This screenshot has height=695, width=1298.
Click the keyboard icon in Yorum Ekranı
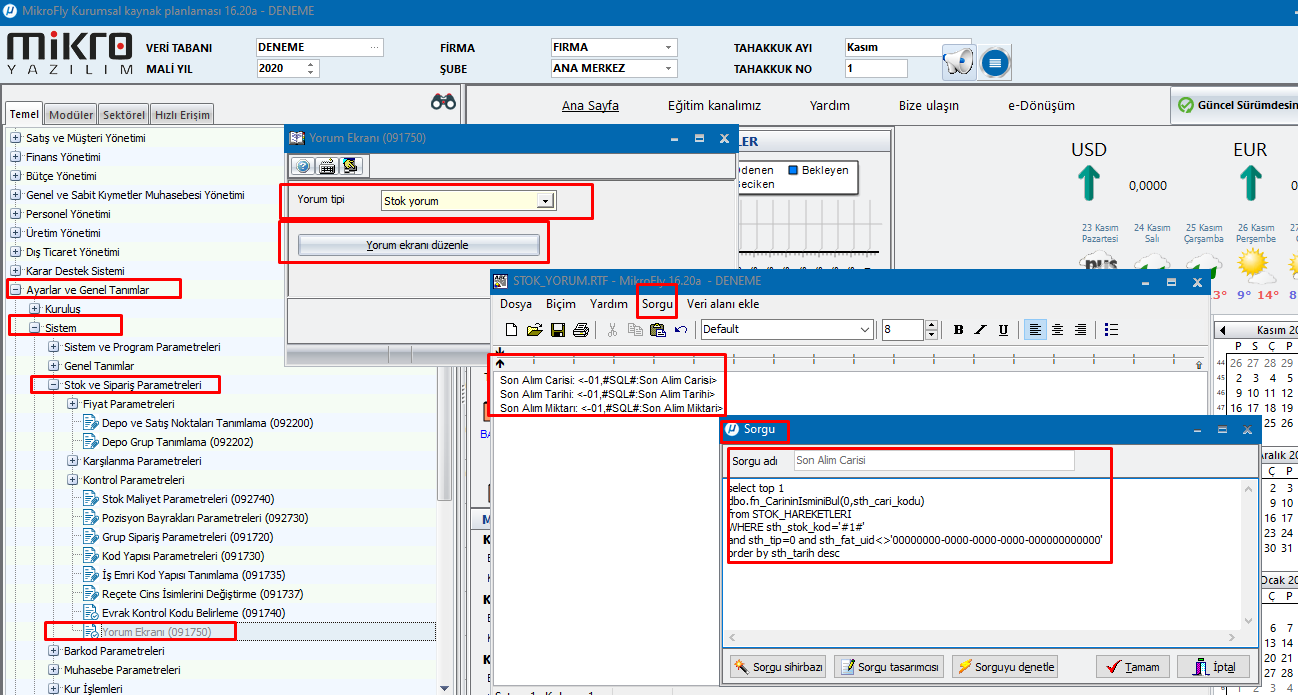pos(326,166)
